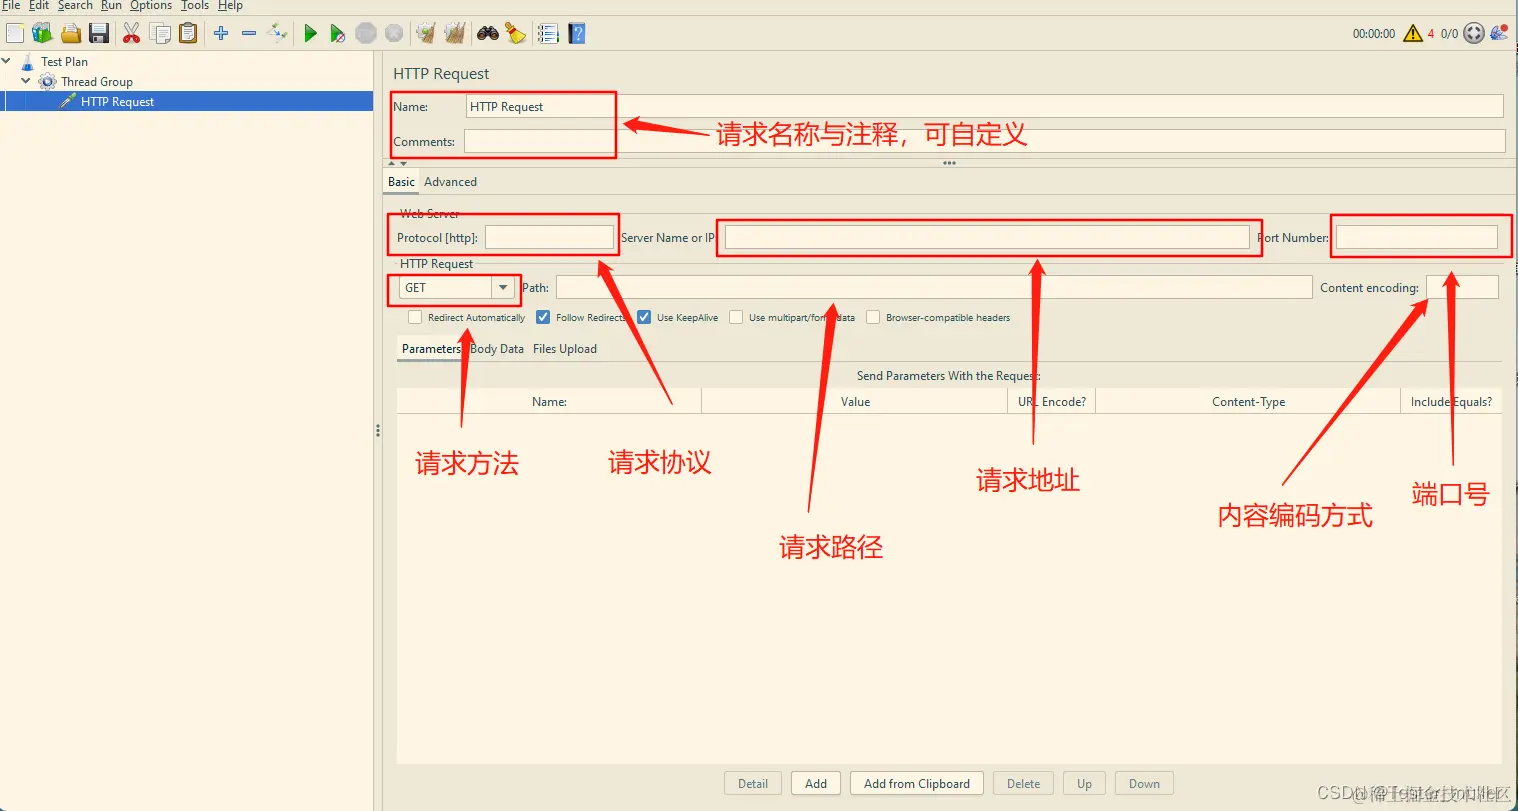The height and width of the screenshot is (811, 1518).
Task: Click the JMeter feather icon at far right
Action: point(1499,33)
